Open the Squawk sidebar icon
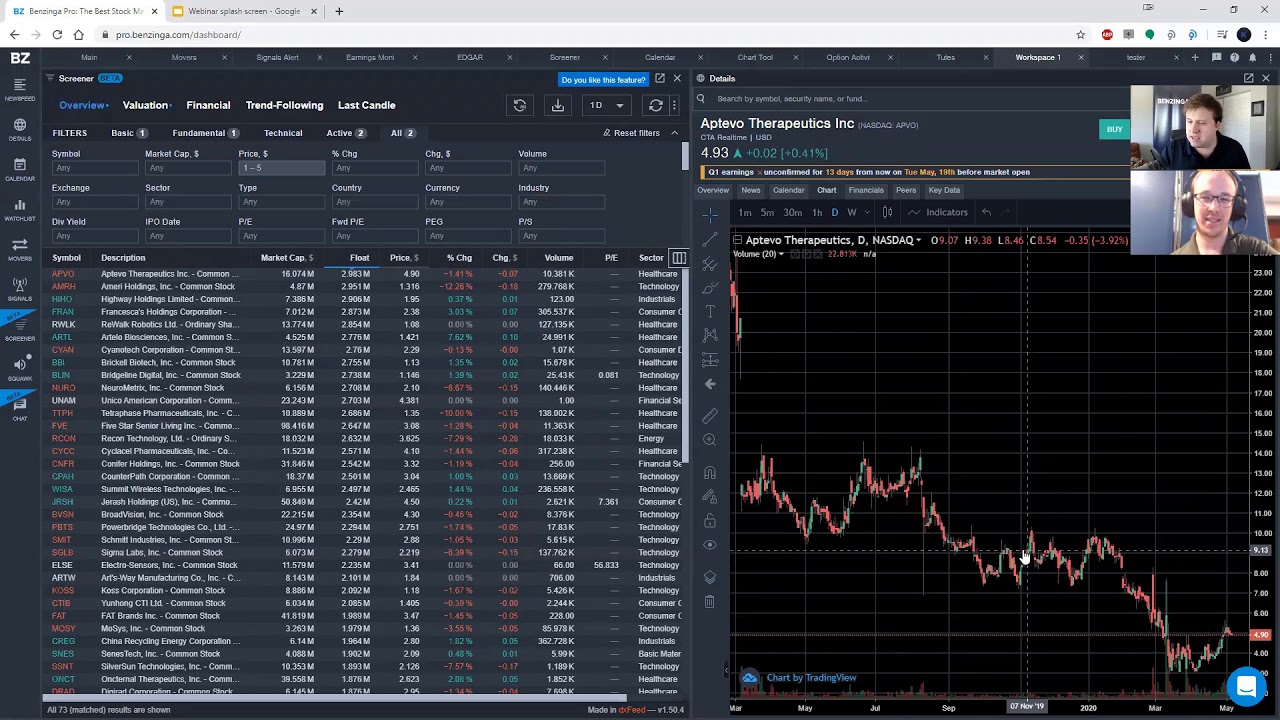This screenshot has width=1280, height=720. [x=20, y=370]
